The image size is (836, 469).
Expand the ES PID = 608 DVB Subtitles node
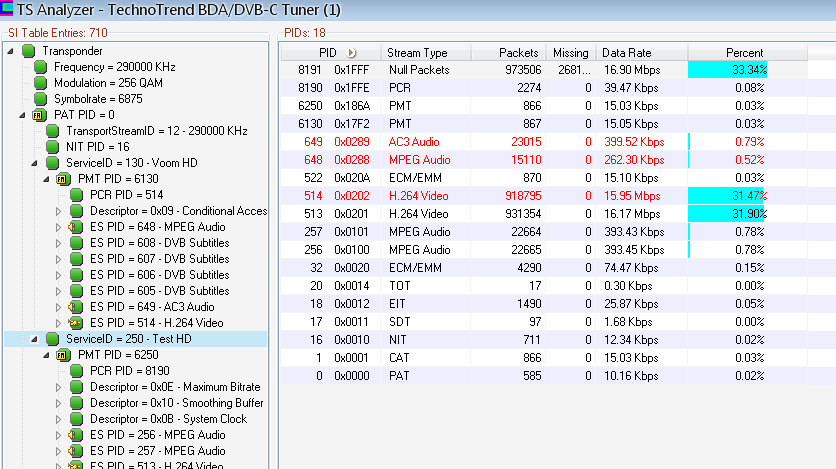click(58, 243)
